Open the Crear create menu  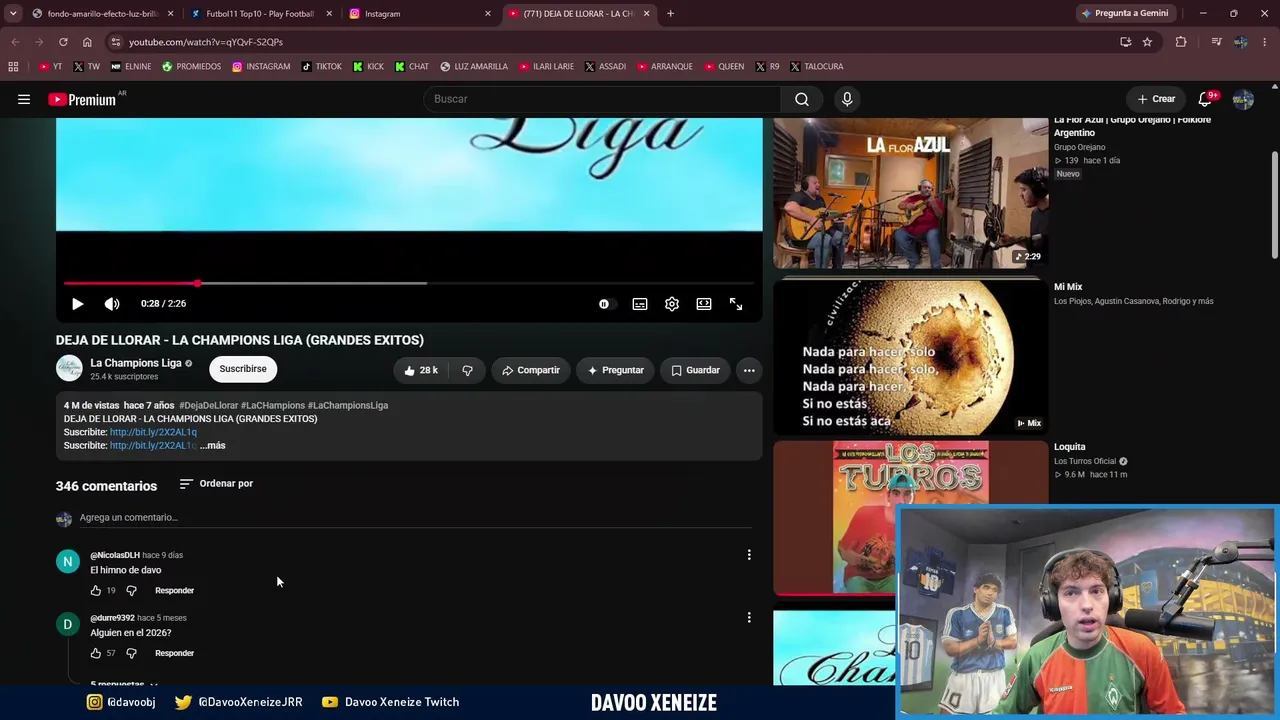[x=1156, y=99]
